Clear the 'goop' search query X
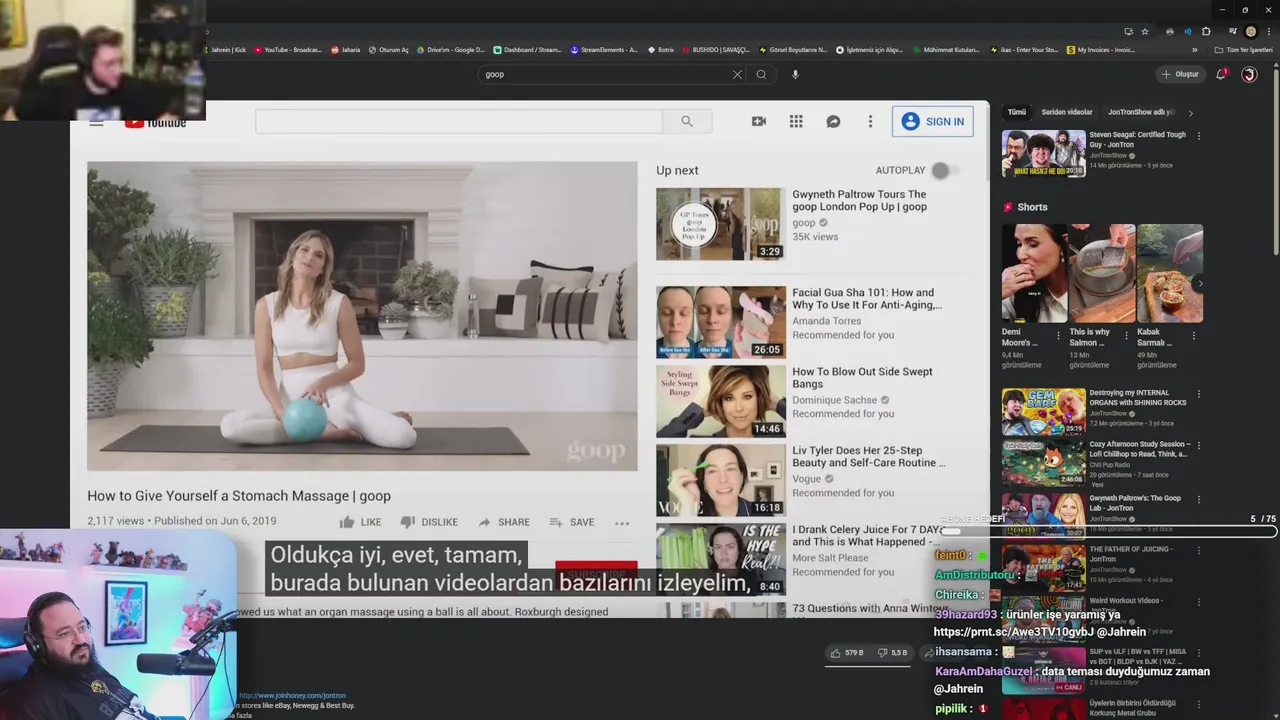Viewport: 1280px width, 720px height. 737,74
